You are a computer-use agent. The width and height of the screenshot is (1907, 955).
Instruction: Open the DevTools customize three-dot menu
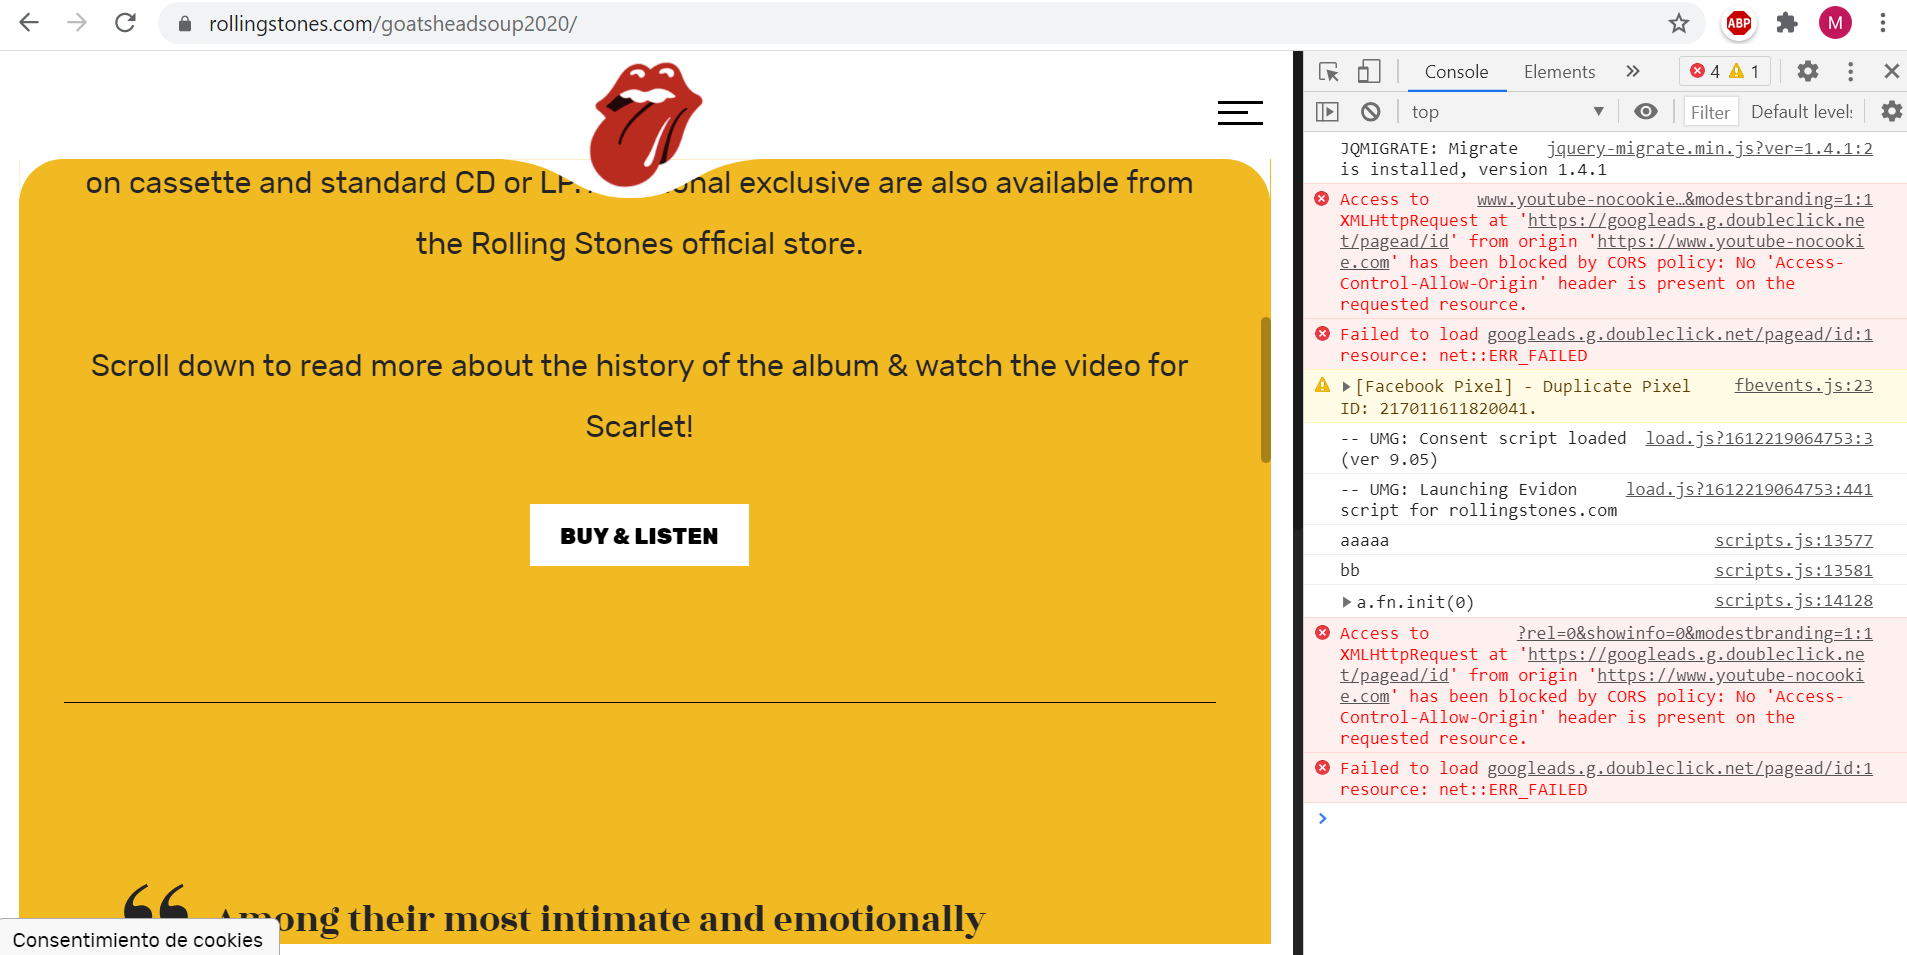(x=1851, y=72)
